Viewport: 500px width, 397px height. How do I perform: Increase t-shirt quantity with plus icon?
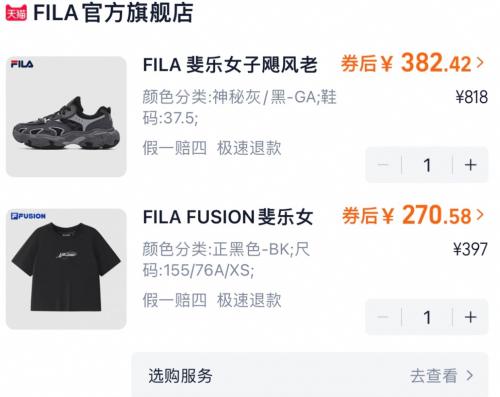470,317
